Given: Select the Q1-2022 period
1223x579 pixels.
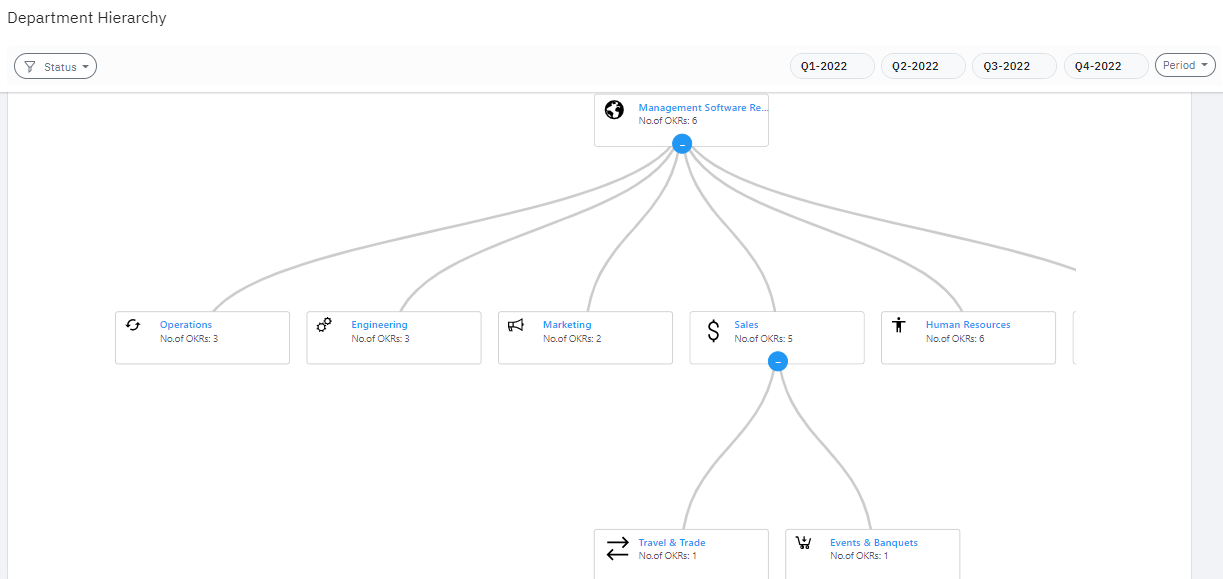Looking at the screenshot, I should point(832,65).
